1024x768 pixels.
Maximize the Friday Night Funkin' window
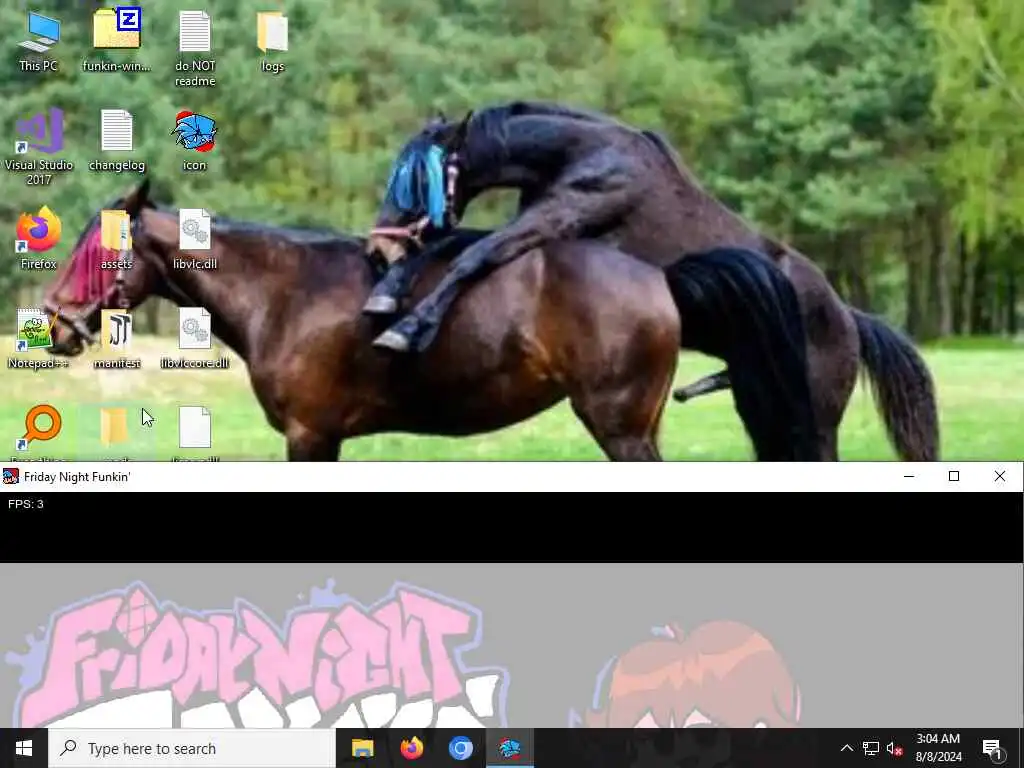pos(953,477)
